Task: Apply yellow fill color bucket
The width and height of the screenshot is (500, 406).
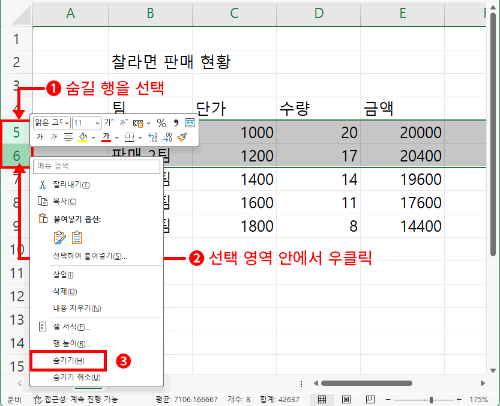Action: point(83,137)
